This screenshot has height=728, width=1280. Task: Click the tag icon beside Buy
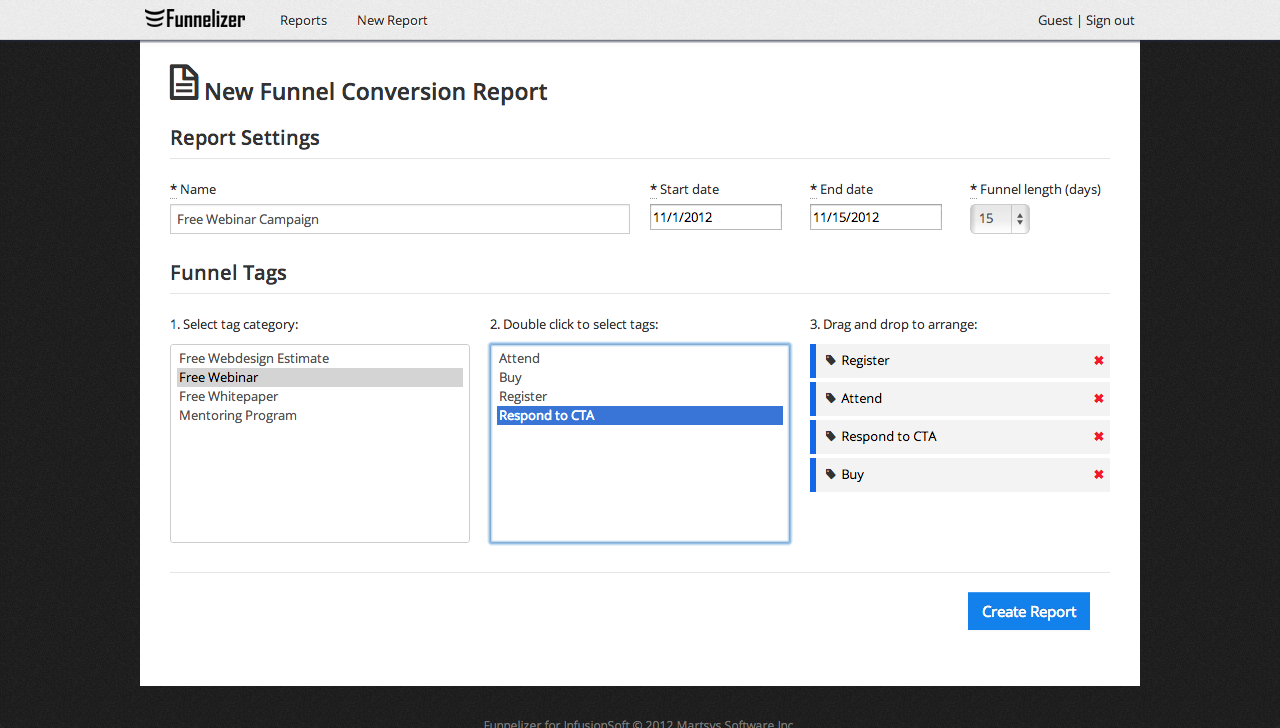pos(831,475)
